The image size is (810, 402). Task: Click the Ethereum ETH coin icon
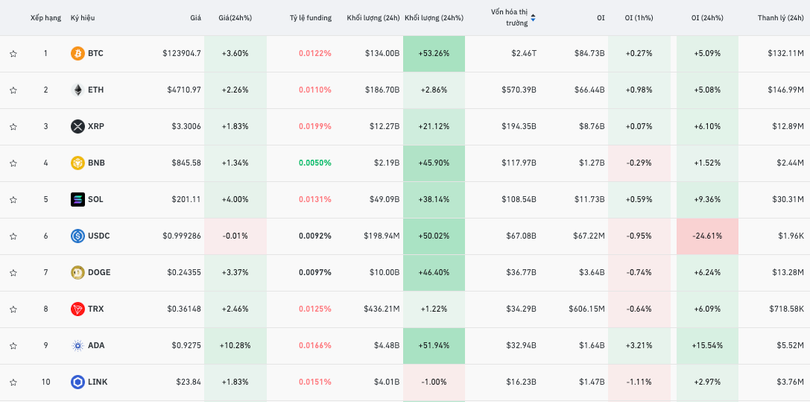point(77,90)
